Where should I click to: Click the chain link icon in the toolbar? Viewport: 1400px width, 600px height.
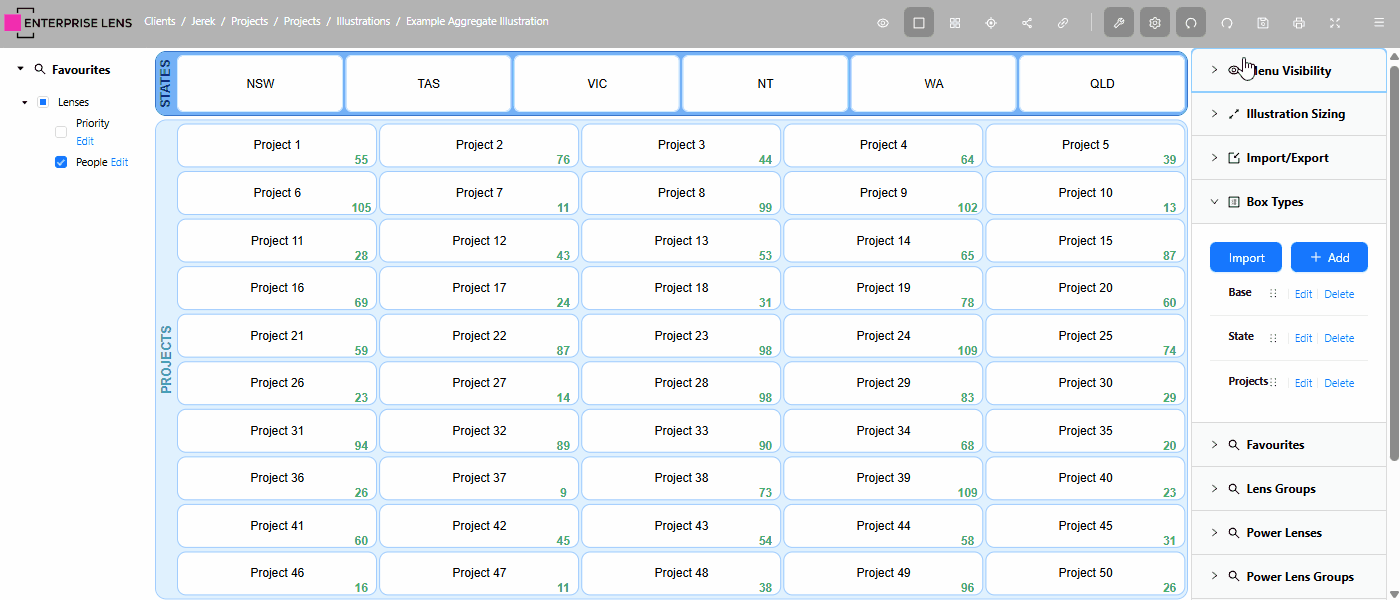tap(1063, 23)
